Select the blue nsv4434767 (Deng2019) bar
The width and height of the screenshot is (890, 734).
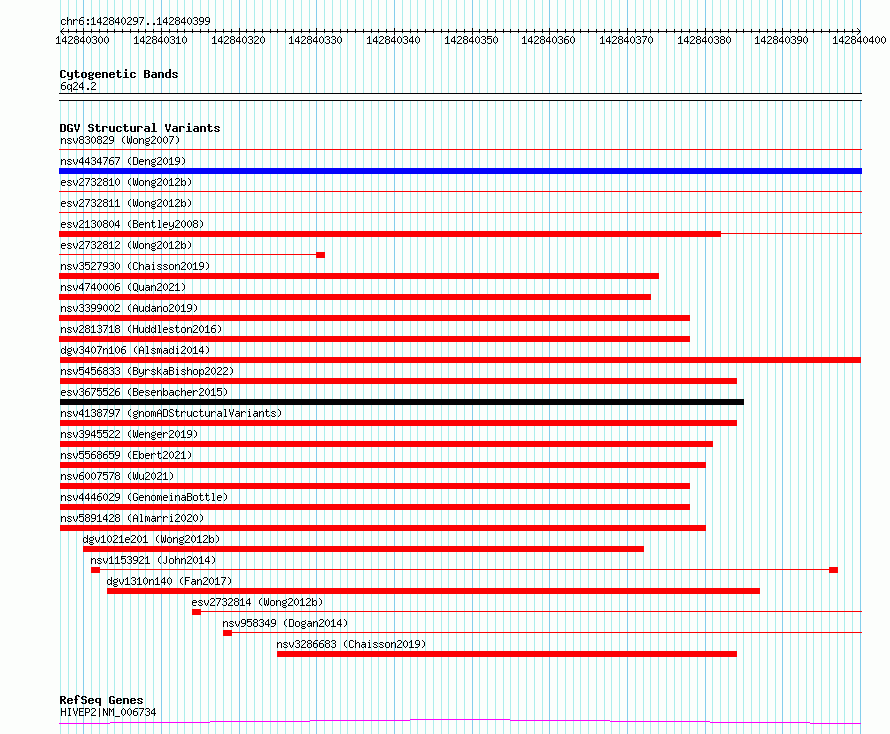[460, 171]
